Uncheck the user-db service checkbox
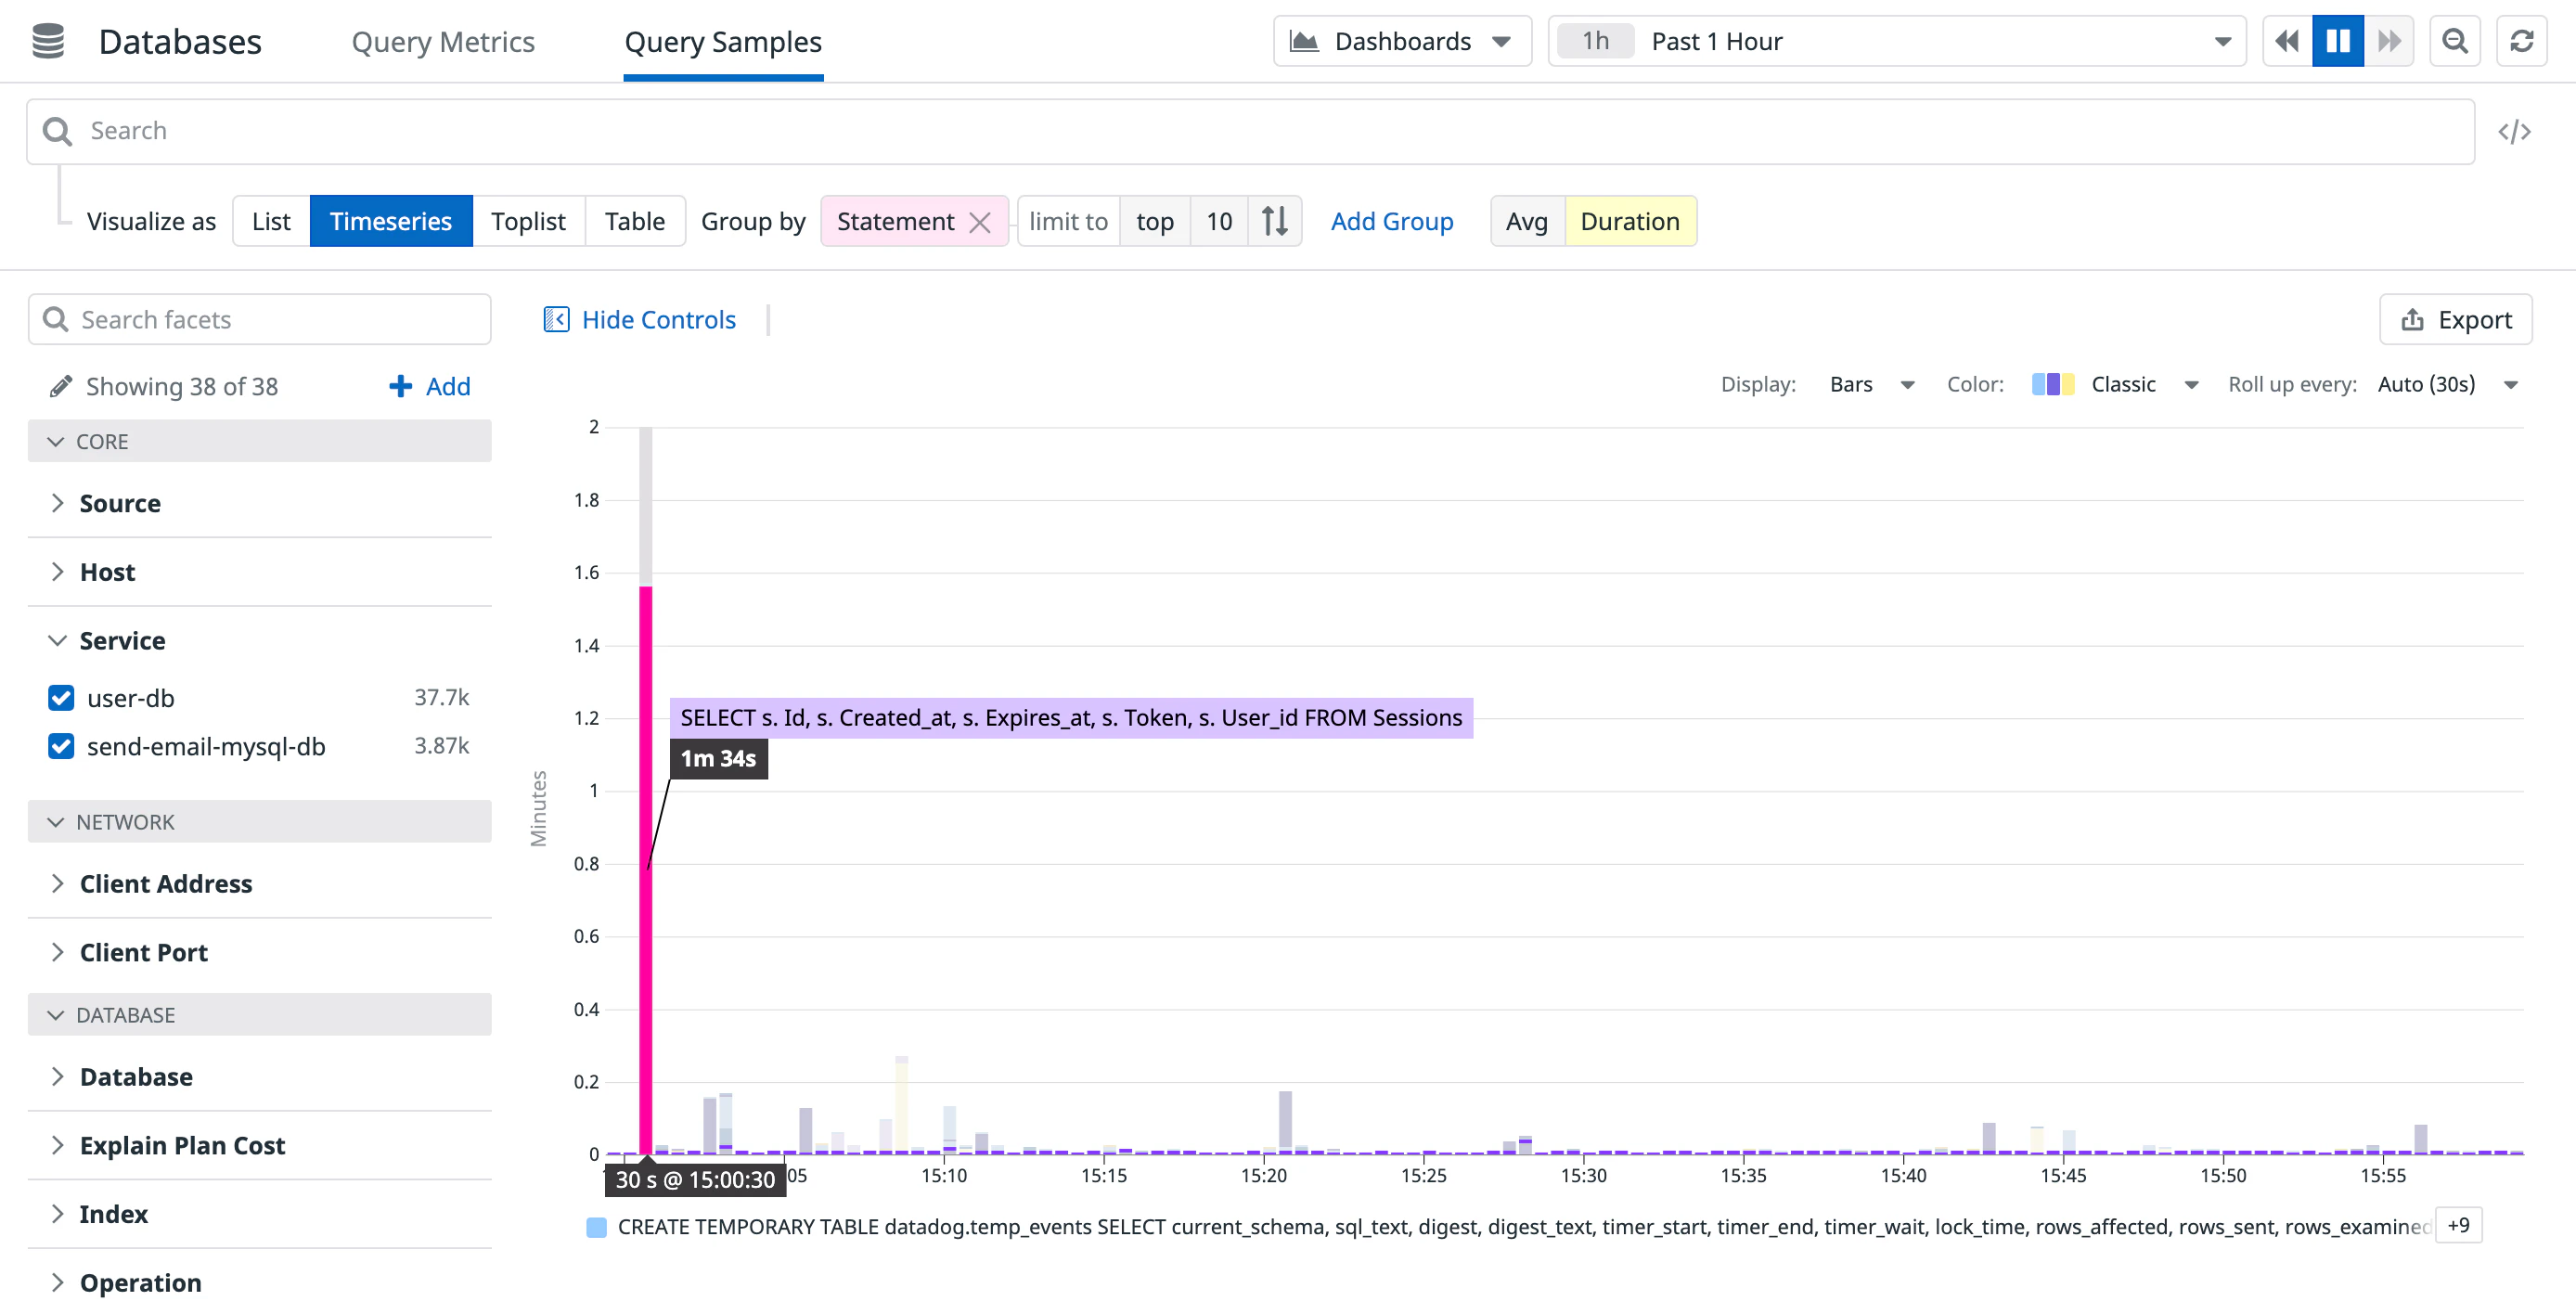This screenshot has width=2576, height=1314. (61, 698)
